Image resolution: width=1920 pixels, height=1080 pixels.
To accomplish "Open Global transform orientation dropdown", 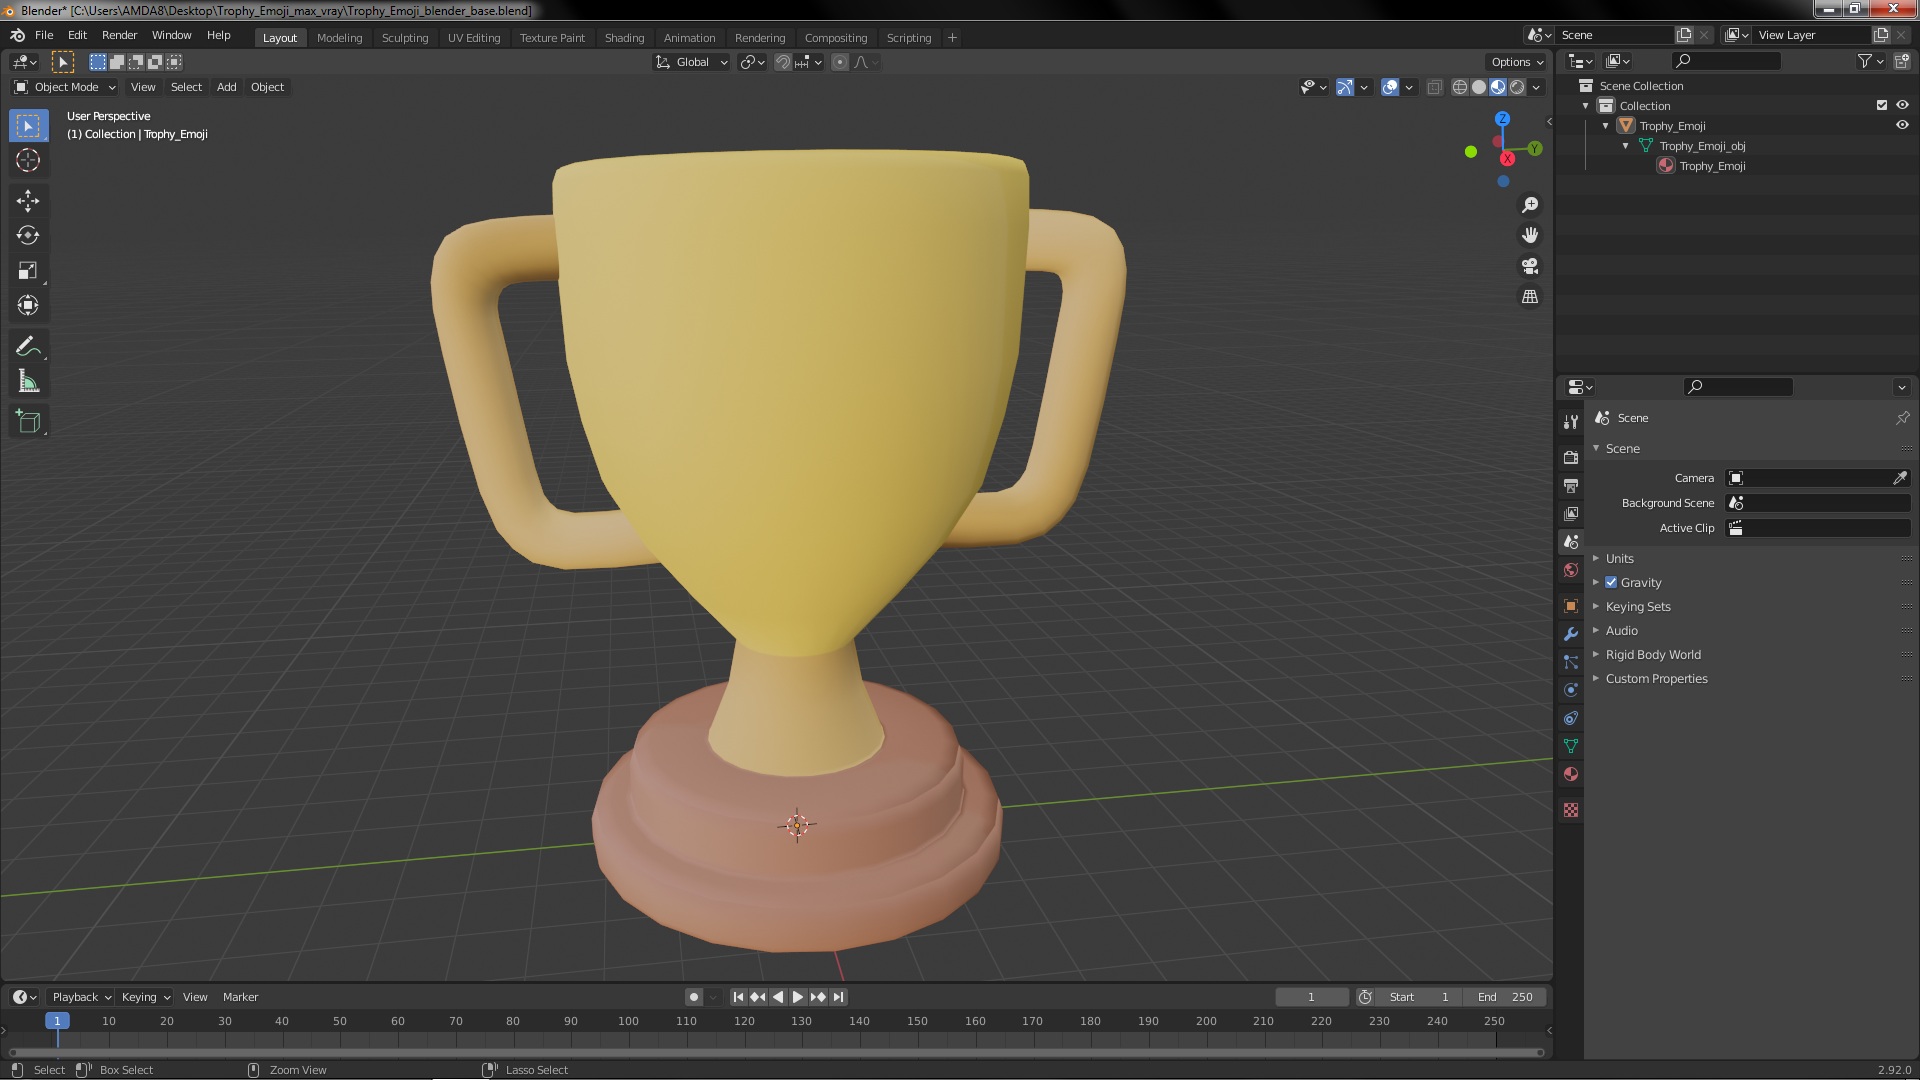I will point(692,62).
